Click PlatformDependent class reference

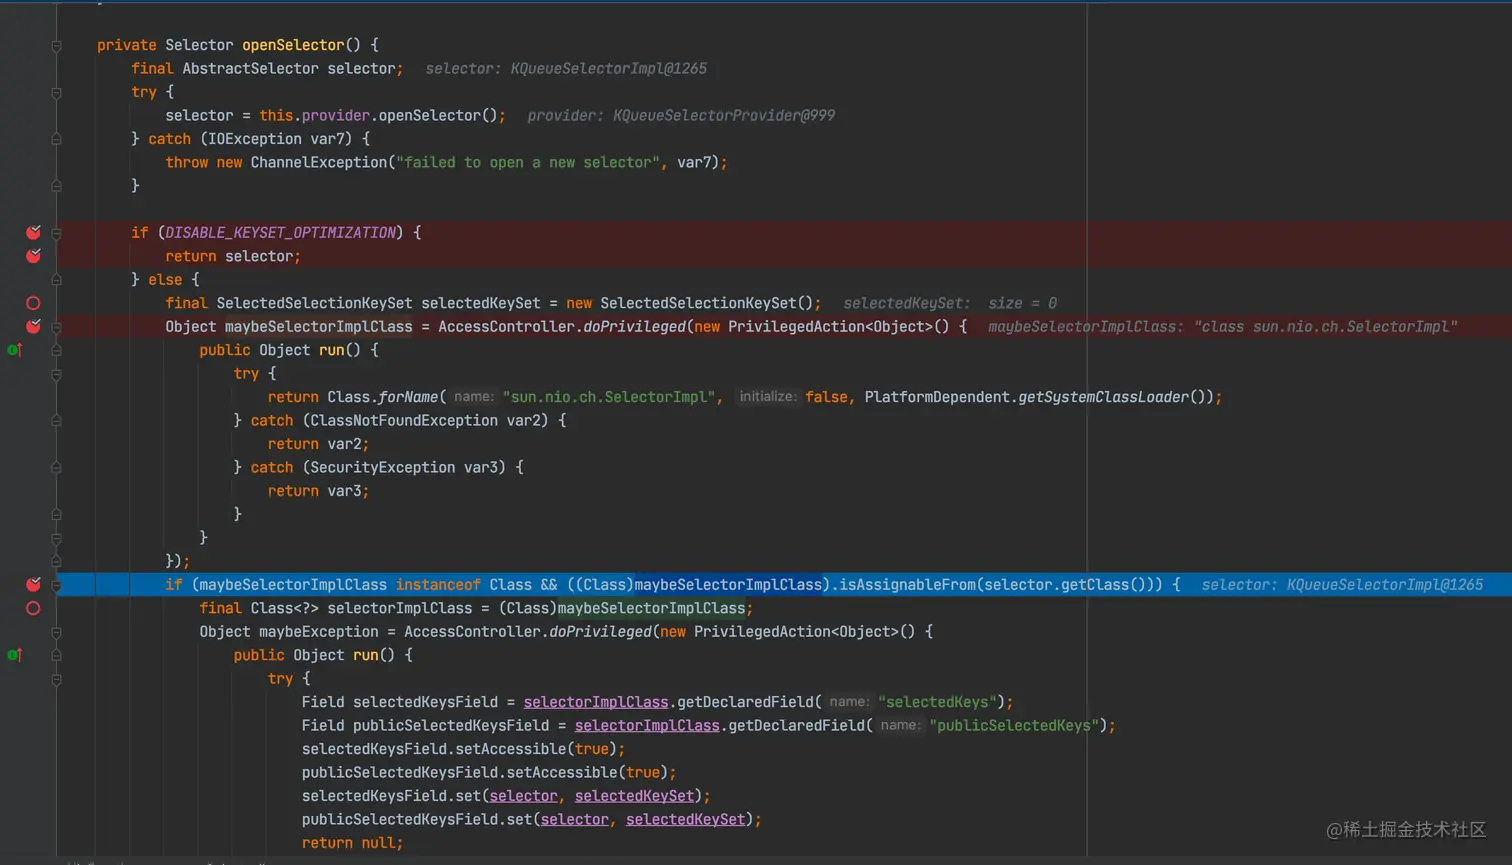[936, 397]
